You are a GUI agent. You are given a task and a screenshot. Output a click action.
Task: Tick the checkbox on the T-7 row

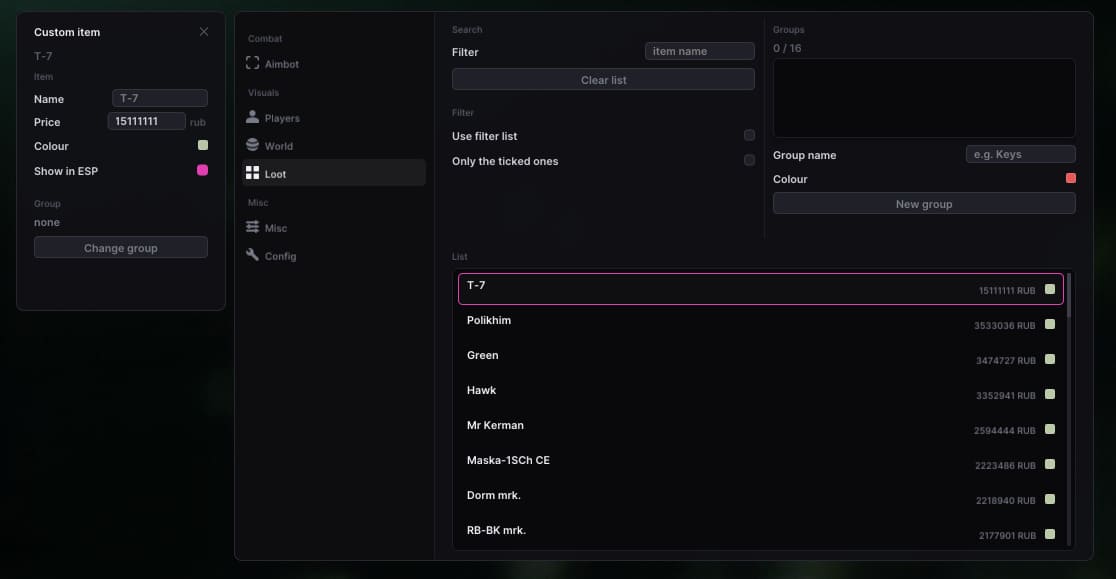1050,289
